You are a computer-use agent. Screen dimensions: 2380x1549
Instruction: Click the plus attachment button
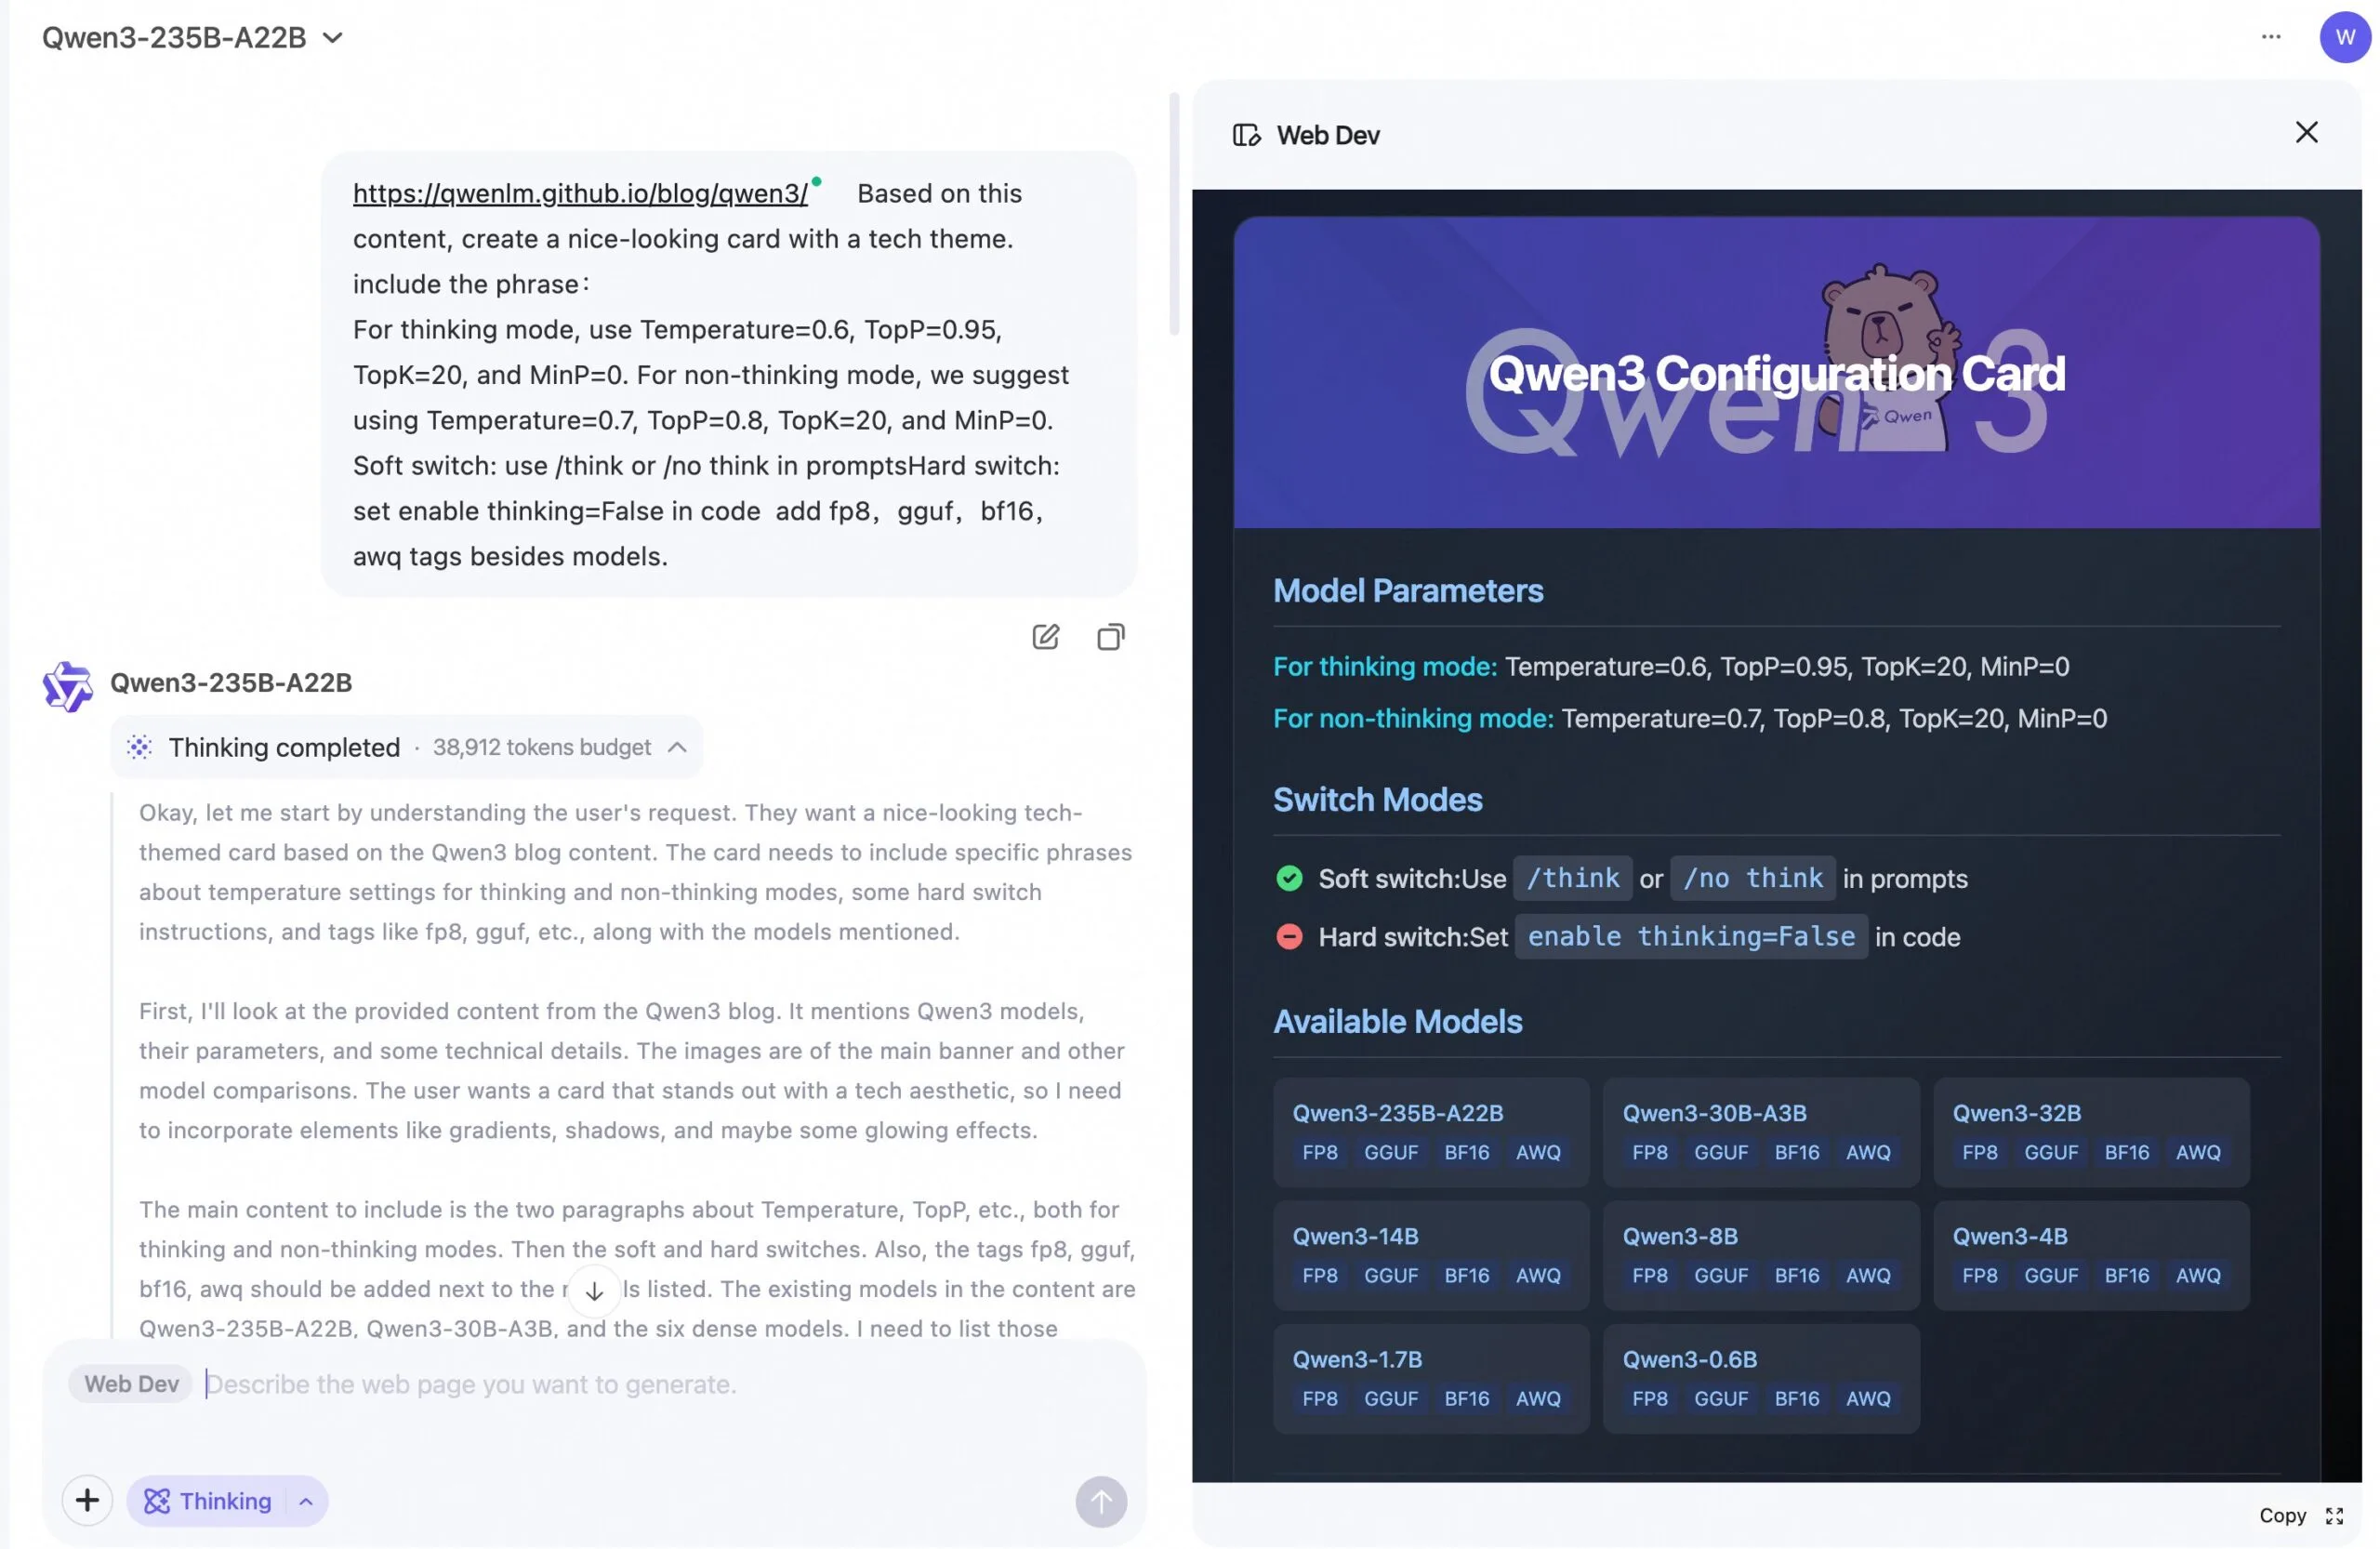pyautogui.click(x=87, y=1500)
